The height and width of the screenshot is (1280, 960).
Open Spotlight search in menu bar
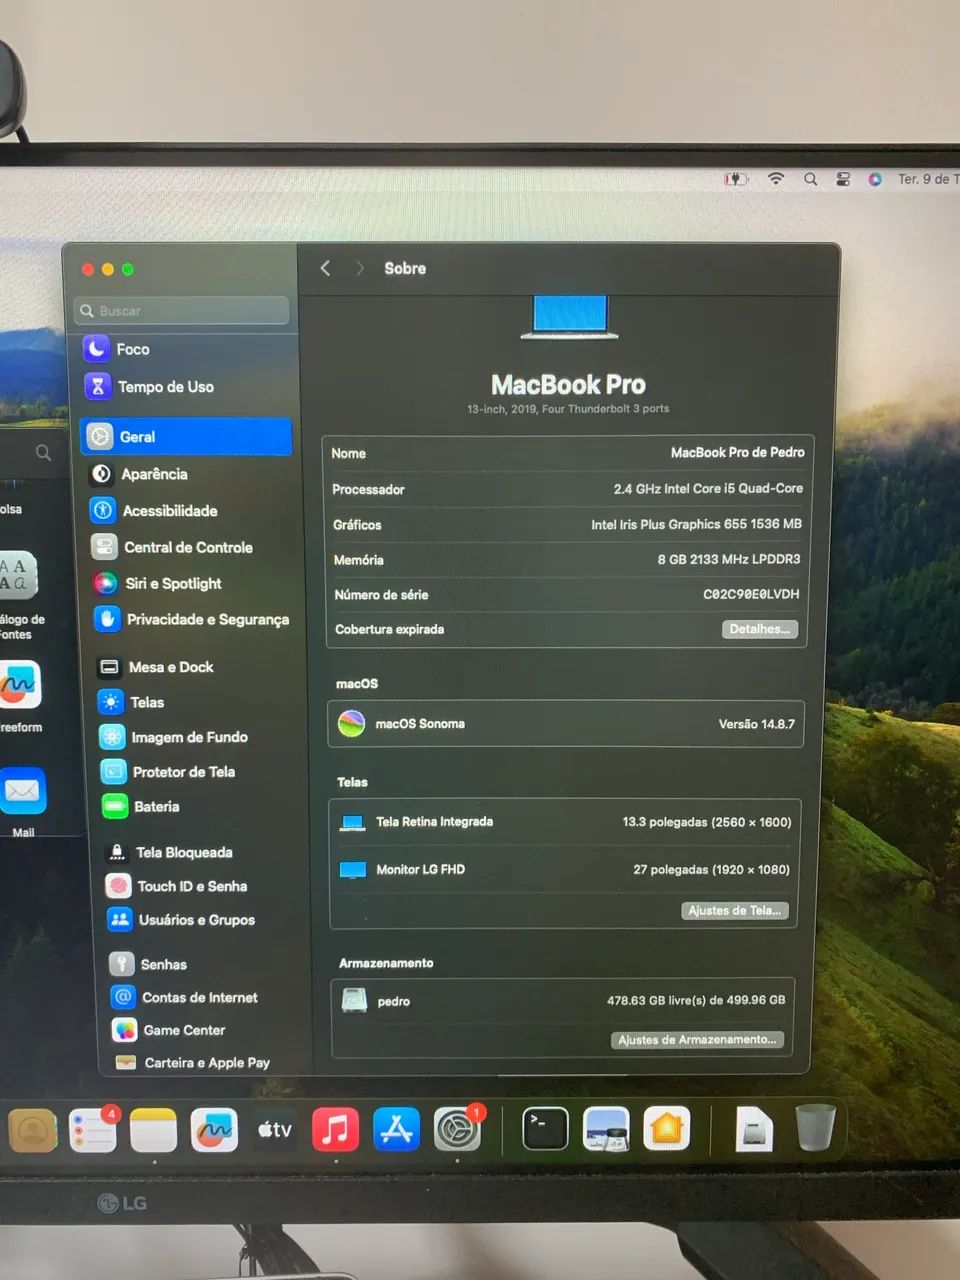pos(811,179)
